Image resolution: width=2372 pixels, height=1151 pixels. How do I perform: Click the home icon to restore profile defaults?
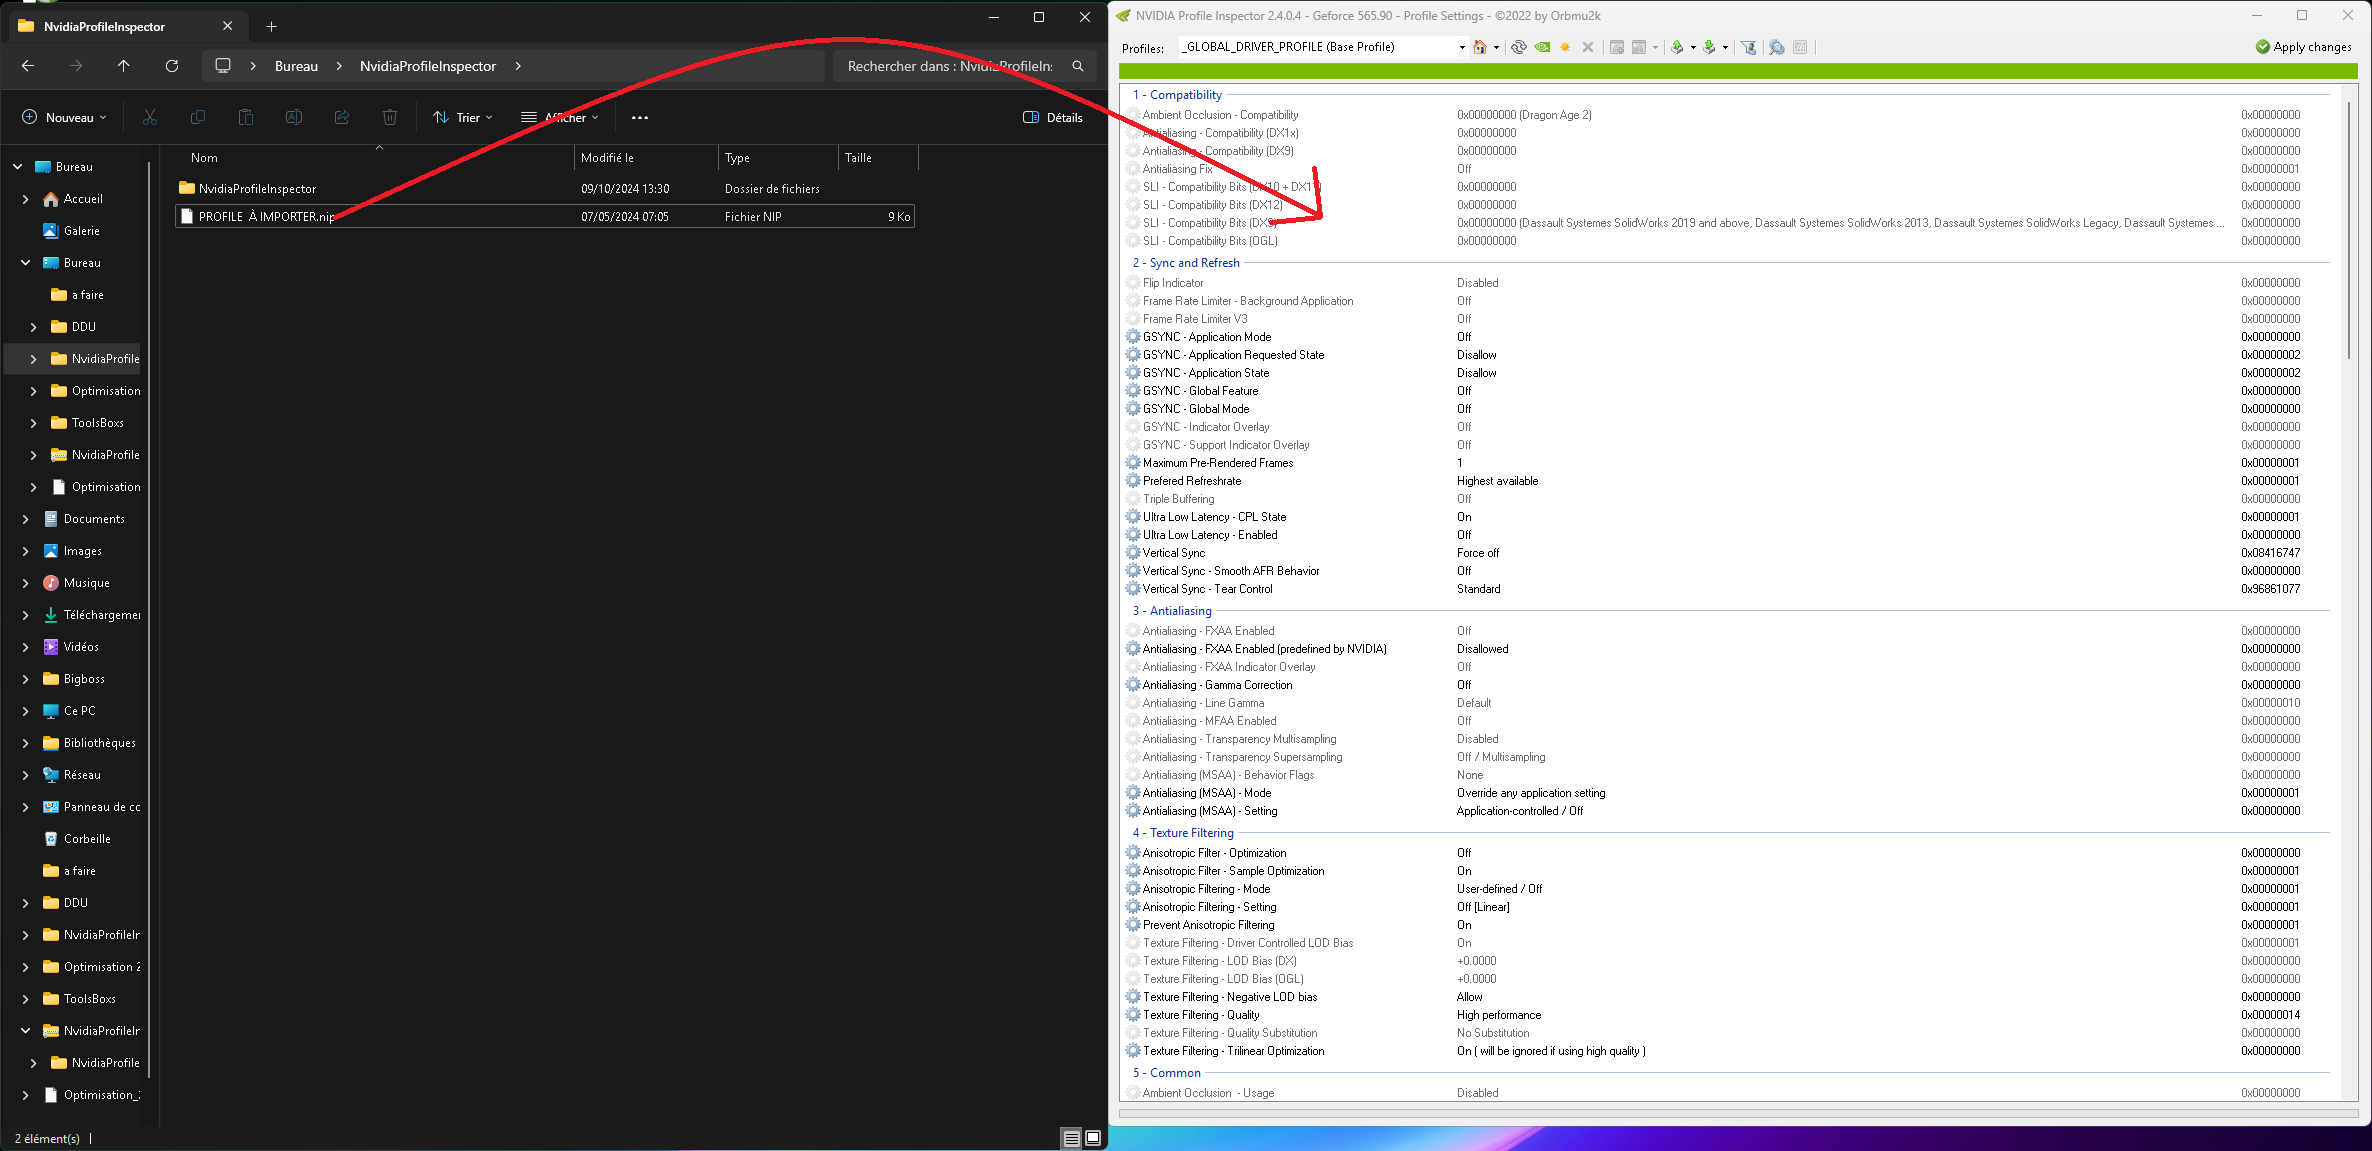pos(1480,47)
